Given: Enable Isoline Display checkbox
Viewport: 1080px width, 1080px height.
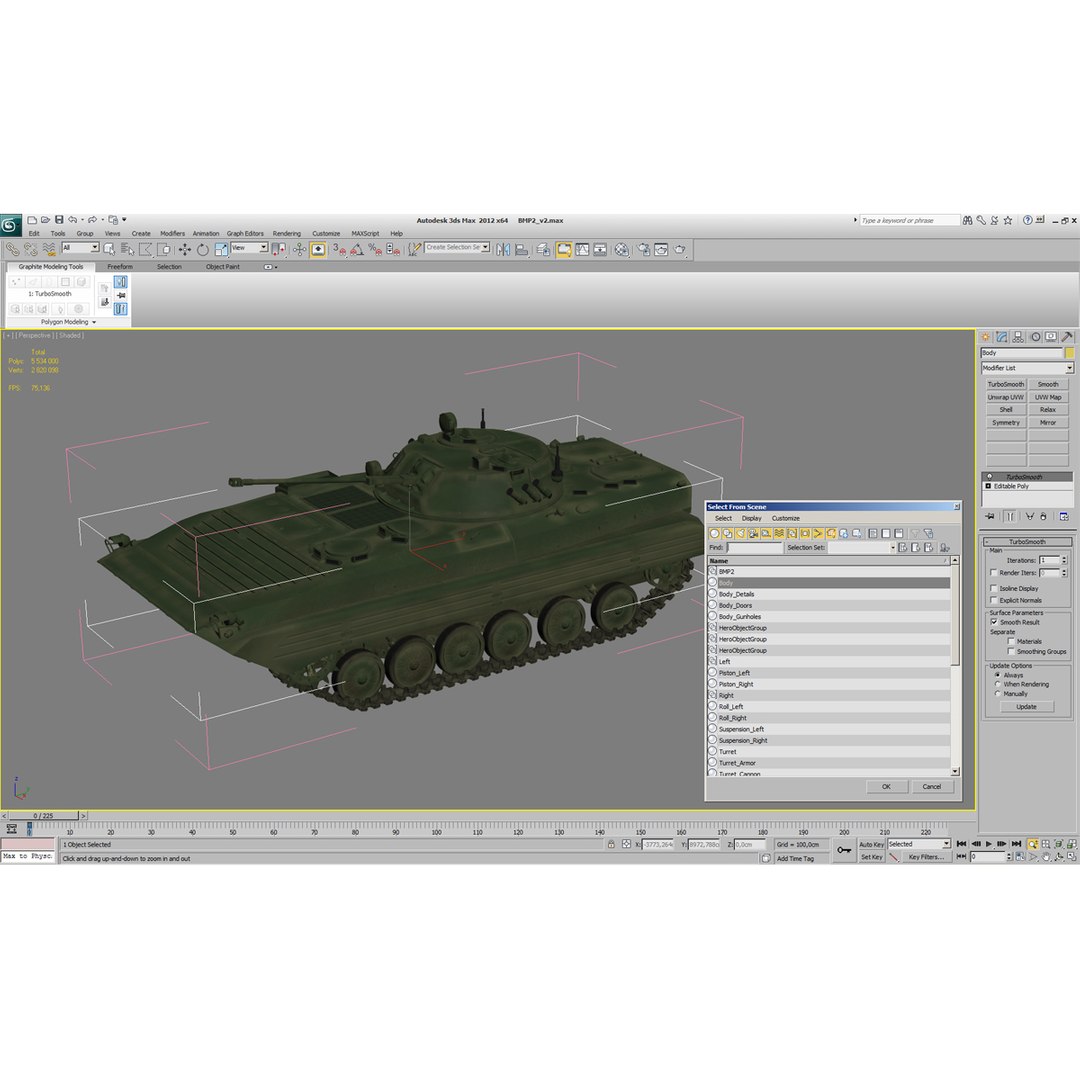Looking at the screenshot, I should (x=993, y=588).
